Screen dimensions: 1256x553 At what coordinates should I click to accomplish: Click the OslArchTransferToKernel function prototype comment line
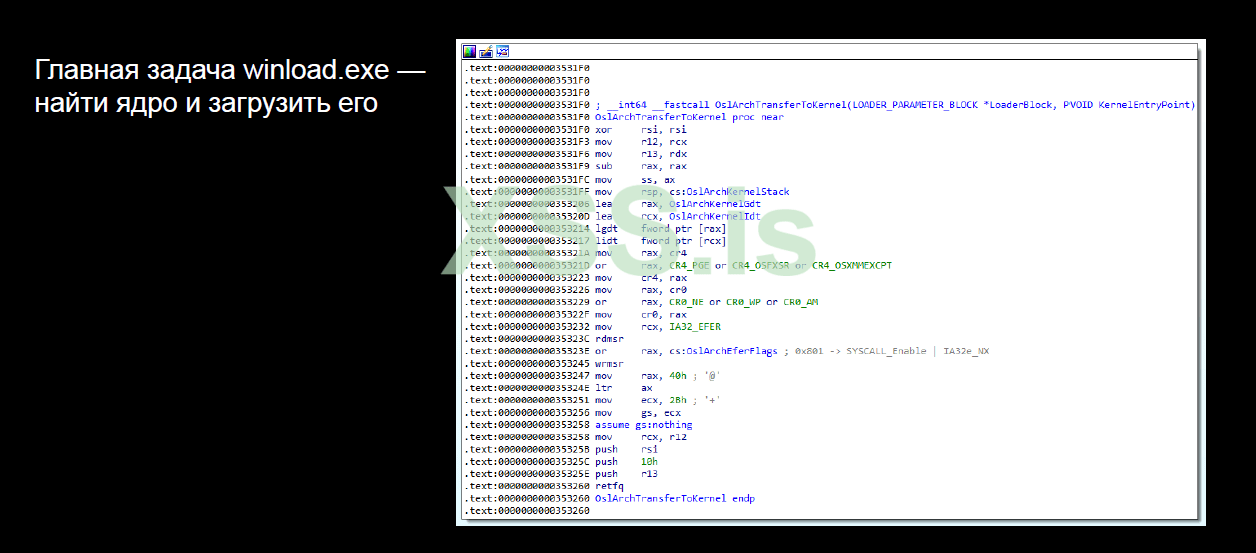(895, 105)
